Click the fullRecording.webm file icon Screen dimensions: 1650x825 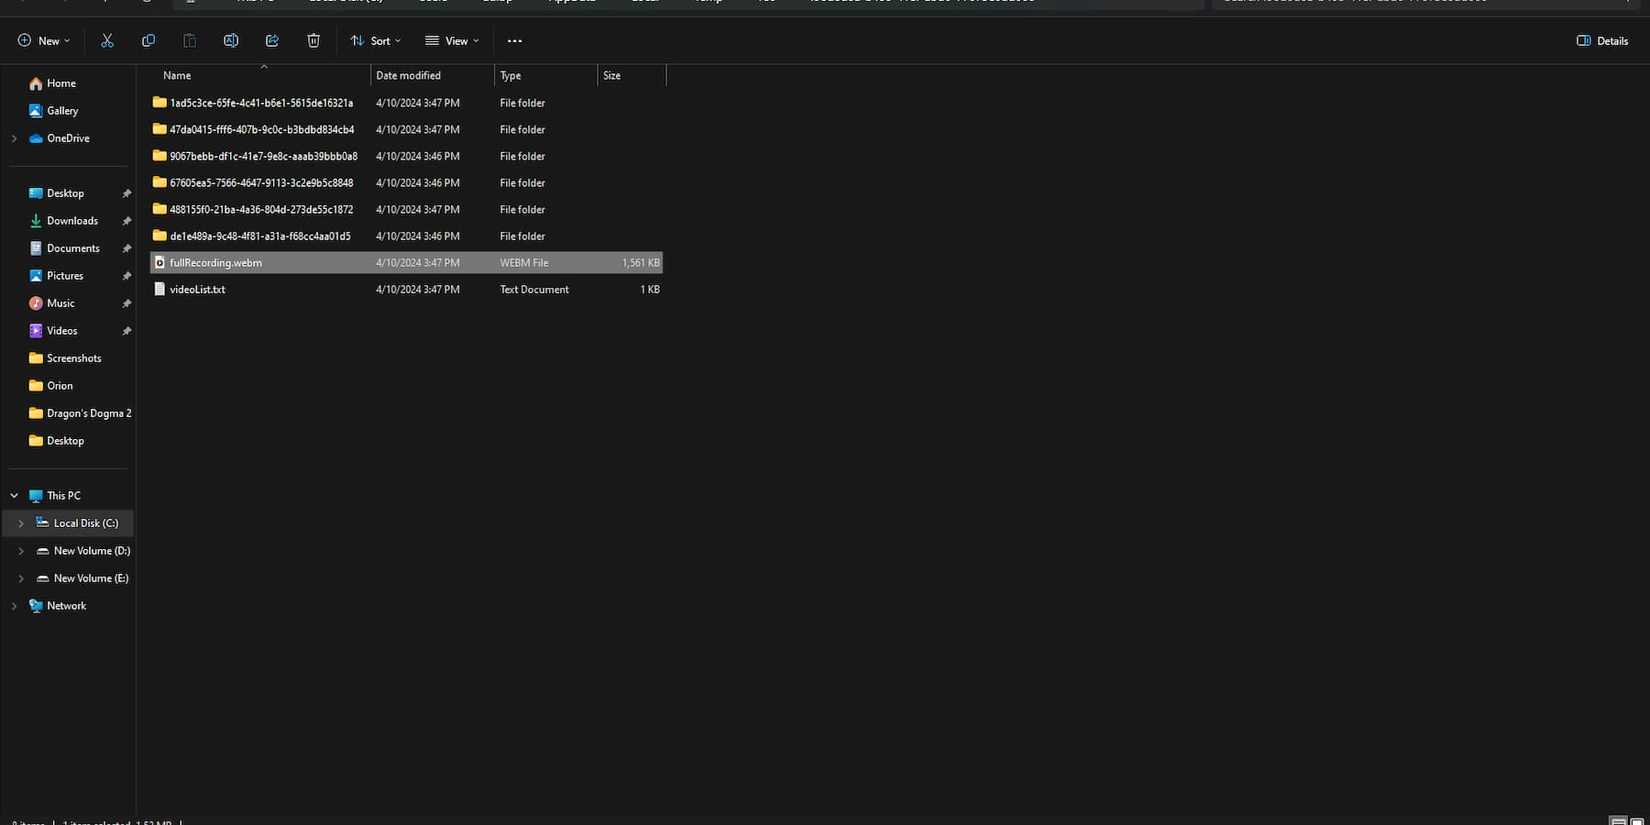159,263
